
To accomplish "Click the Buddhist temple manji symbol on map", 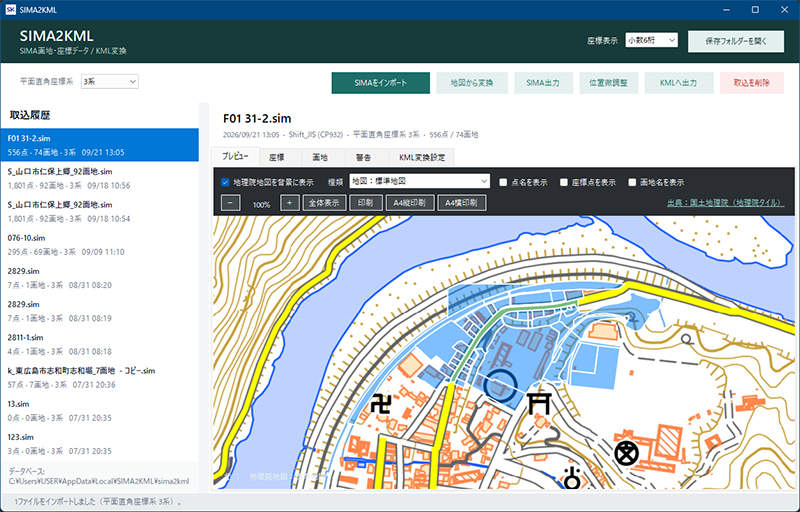I will [x=381, y=404].
